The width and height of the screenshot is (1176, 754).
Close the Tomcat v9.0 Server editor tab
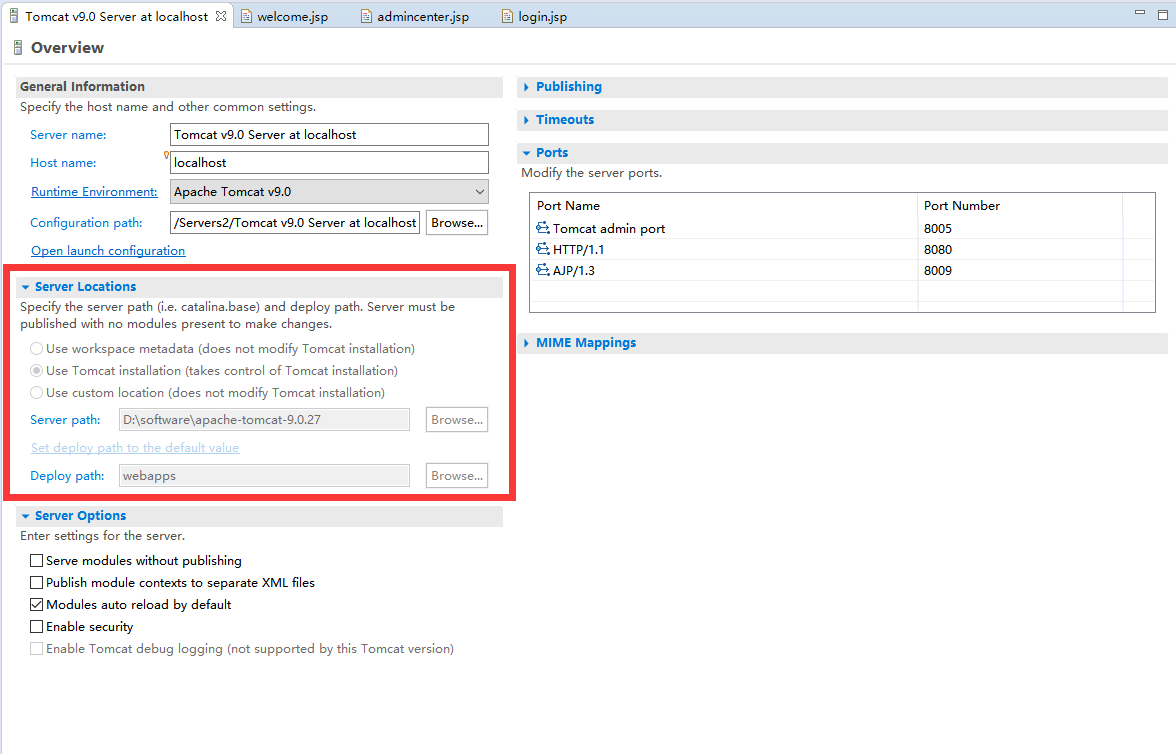pos(220,16)
